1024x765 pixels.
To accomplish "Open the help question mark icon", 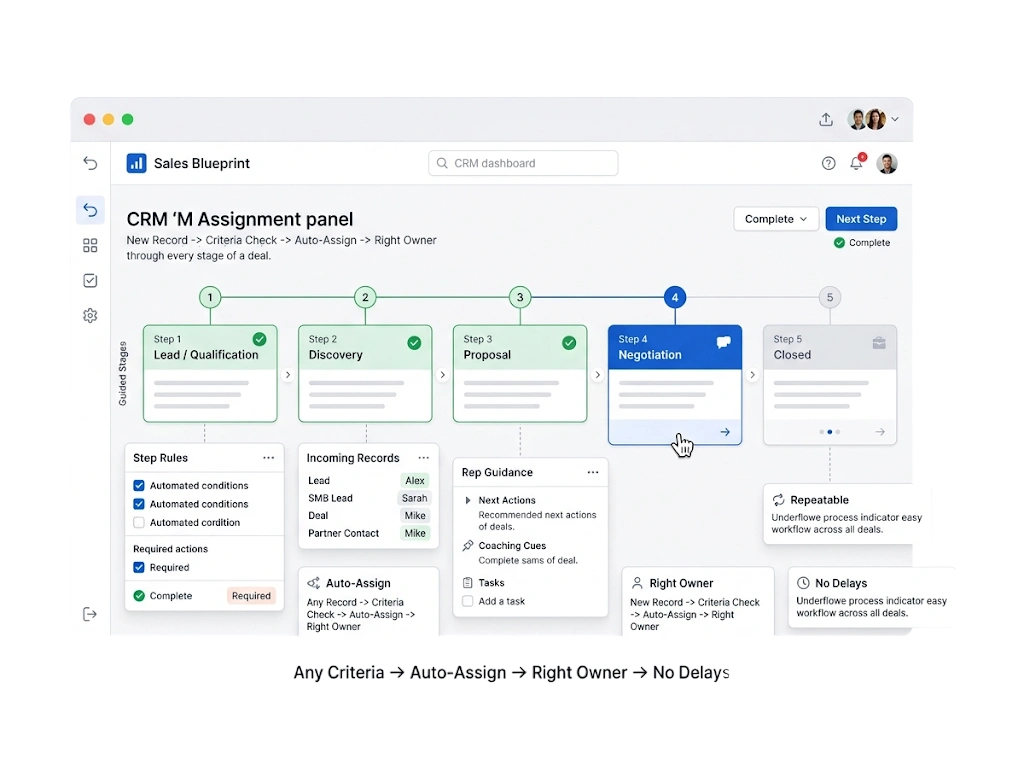I will coord(829,163).
